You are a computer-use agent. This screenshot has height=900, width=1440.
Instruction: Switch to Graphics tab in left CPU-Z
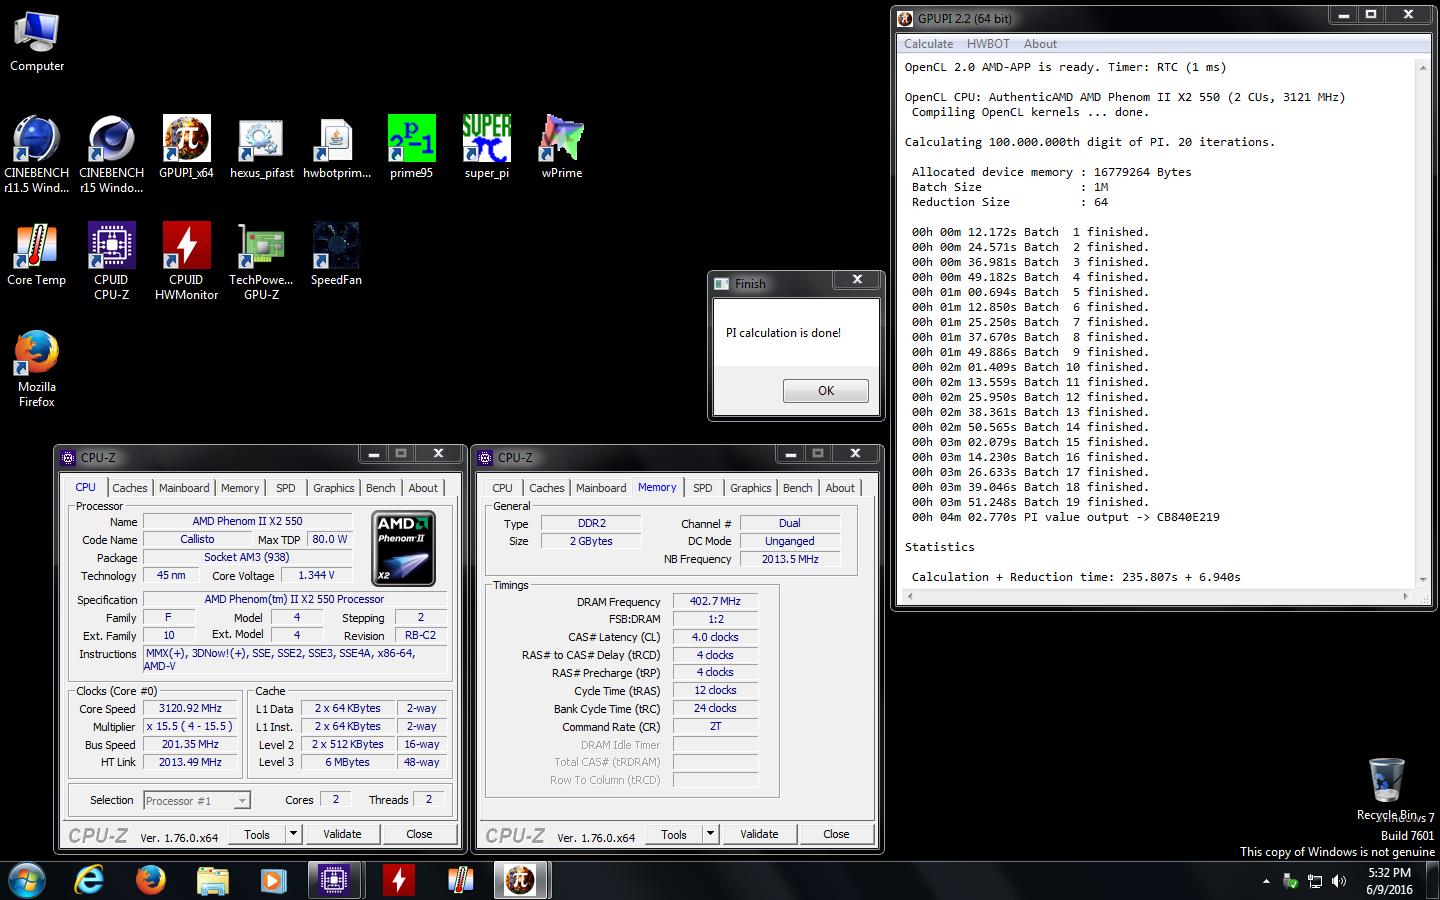tap(333, 488)
